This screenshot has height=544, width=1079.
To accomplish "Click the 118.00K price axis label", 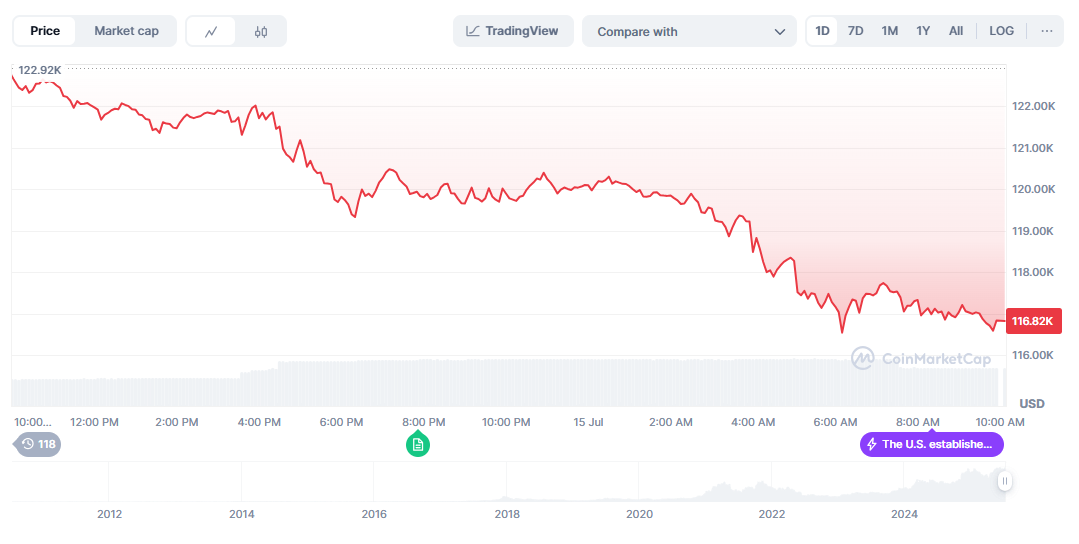I will coord(1033,272).
